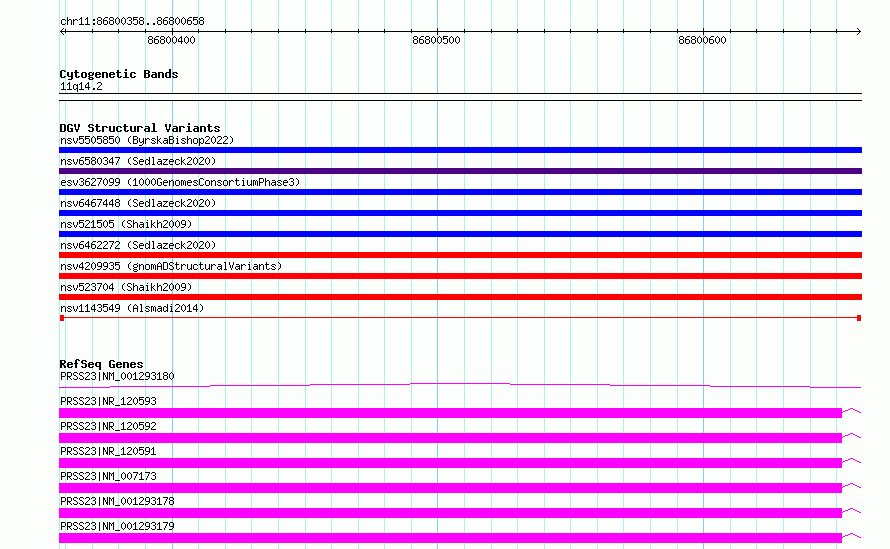Click the 86800400 ruler position label
Image resolution: width=890 pixels, height=549 pixels.
click(x=171, y=40)
